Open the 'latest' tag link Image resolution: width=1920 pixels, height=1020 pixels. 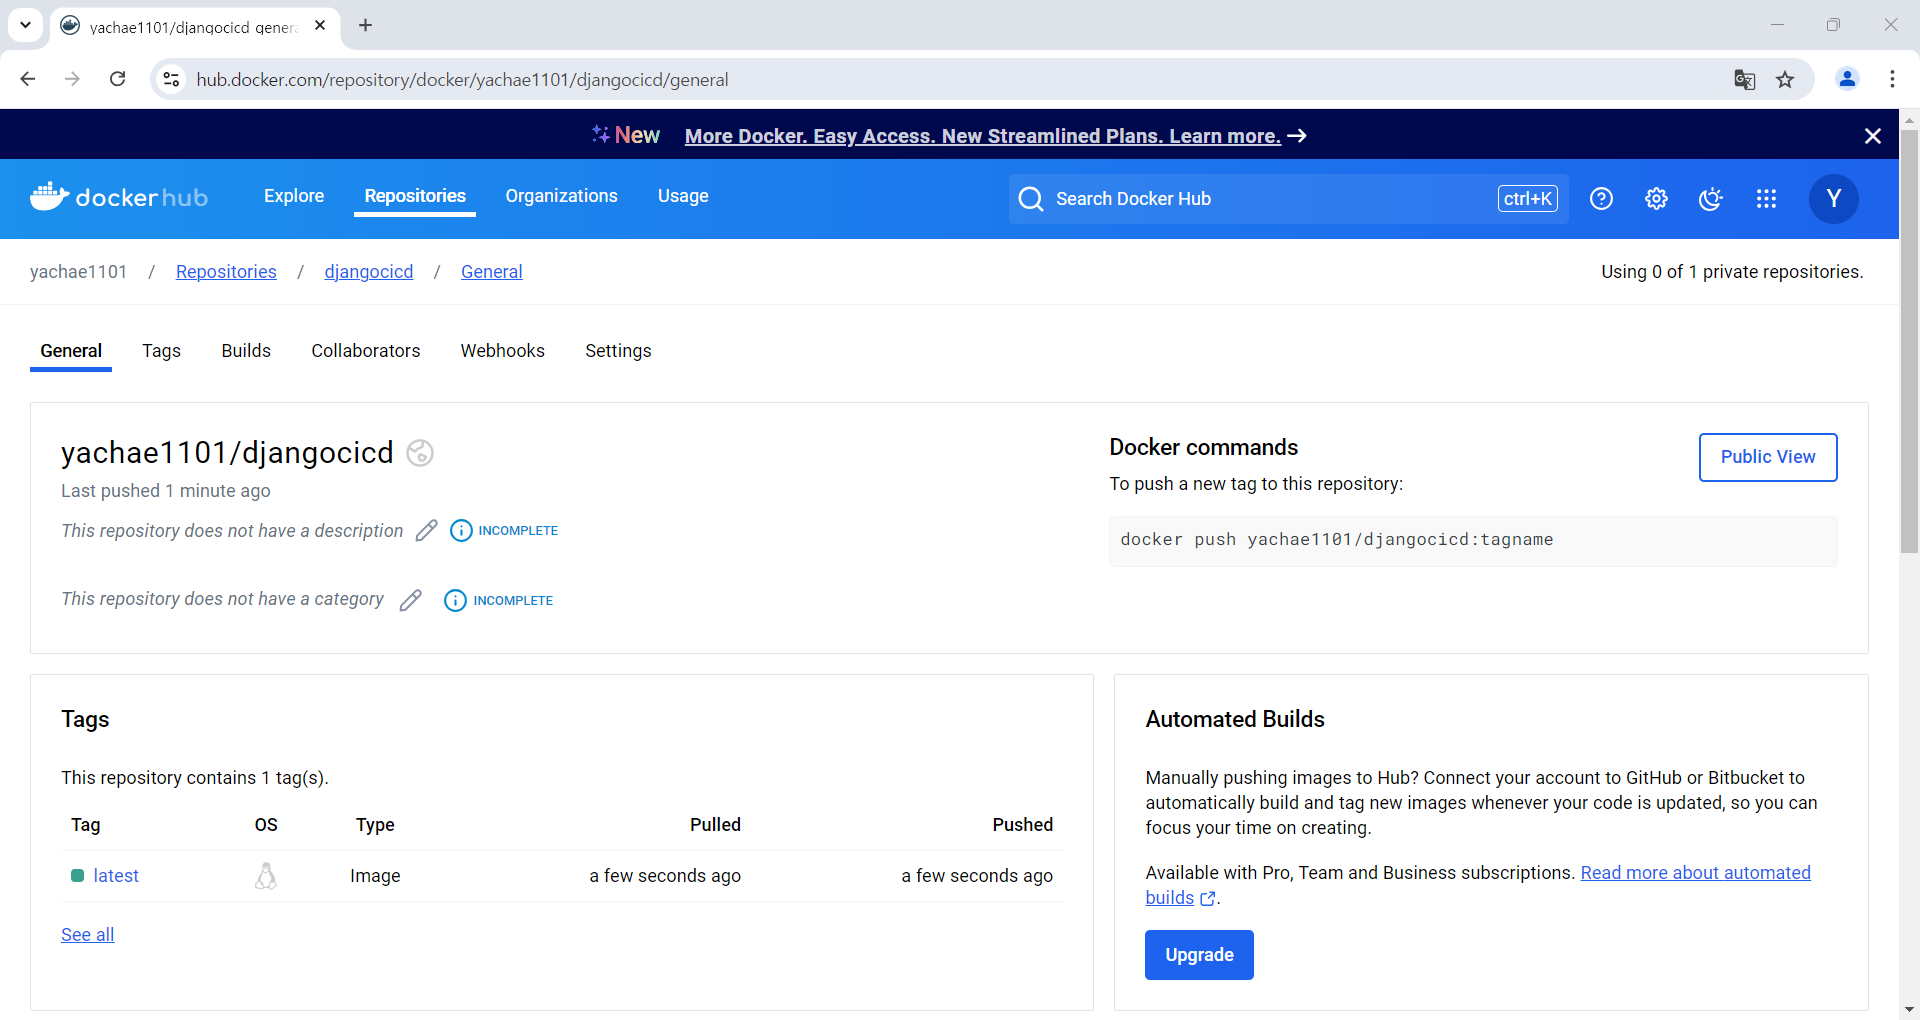(116, 876)
